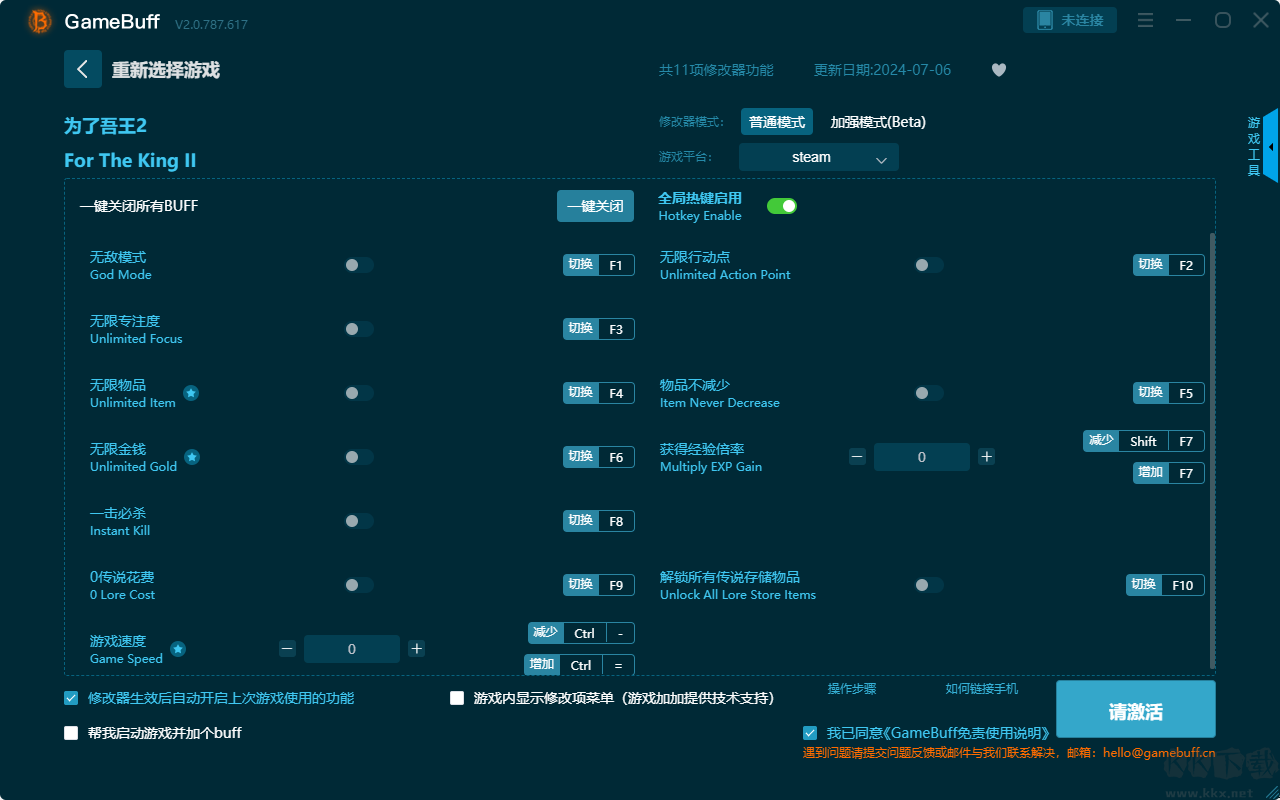Screen dimensions: 1280x800
Task: Click the 共11项修改器功能 text
Action: [716, 70]
